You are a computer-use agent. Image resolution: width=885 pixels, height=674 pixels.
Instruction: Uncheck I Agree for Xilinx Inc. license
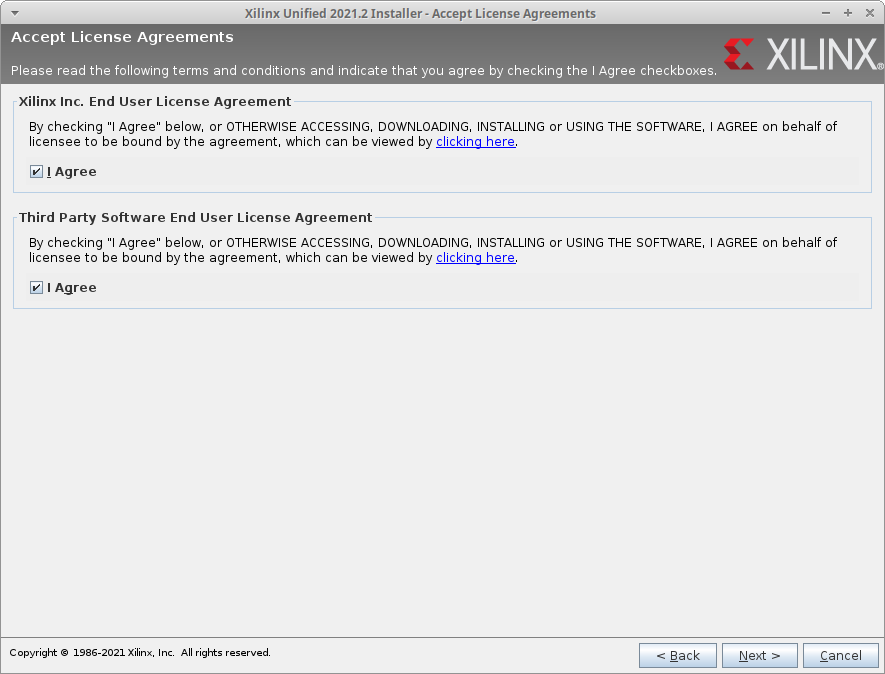click(x=37, y=172)
